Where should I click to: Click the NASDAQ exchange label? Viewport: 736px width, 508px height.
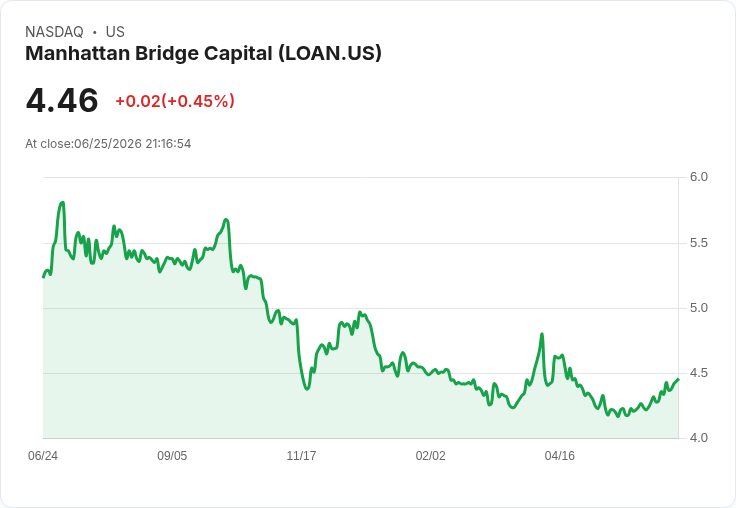click(x=54, y=32)
